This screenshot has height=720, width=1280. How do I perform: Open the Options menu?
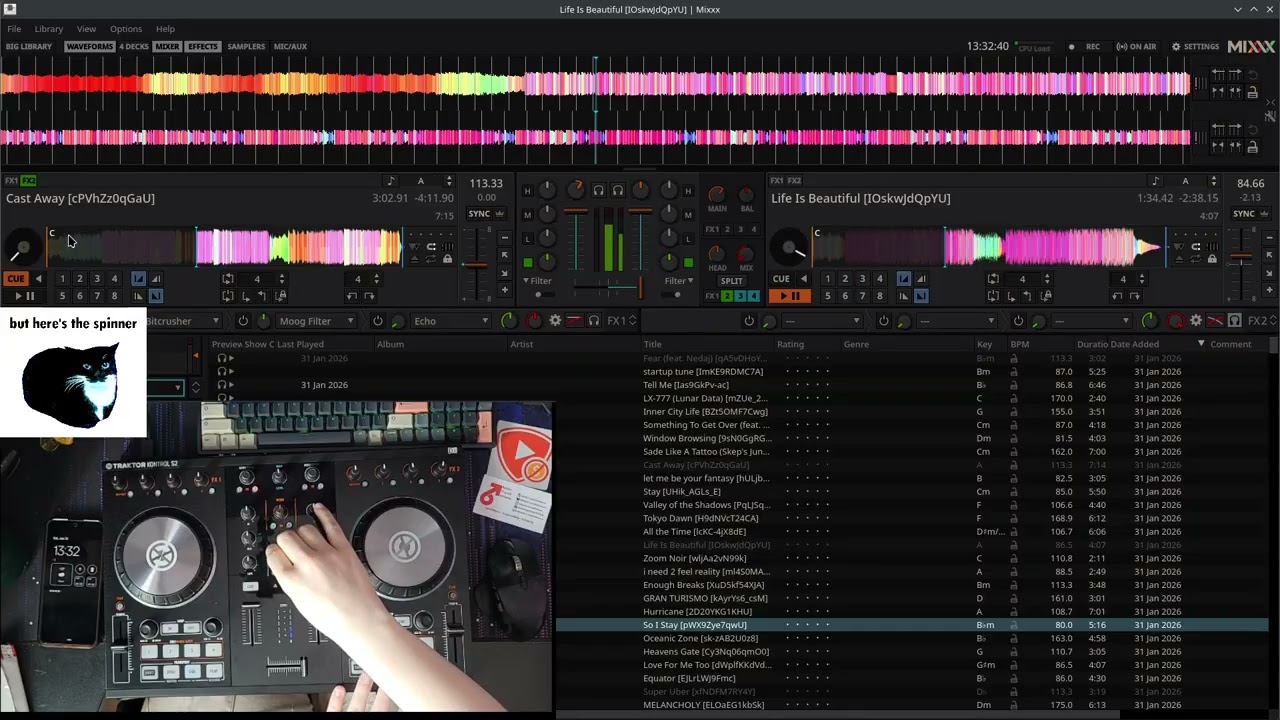click(x=126, y=29)
